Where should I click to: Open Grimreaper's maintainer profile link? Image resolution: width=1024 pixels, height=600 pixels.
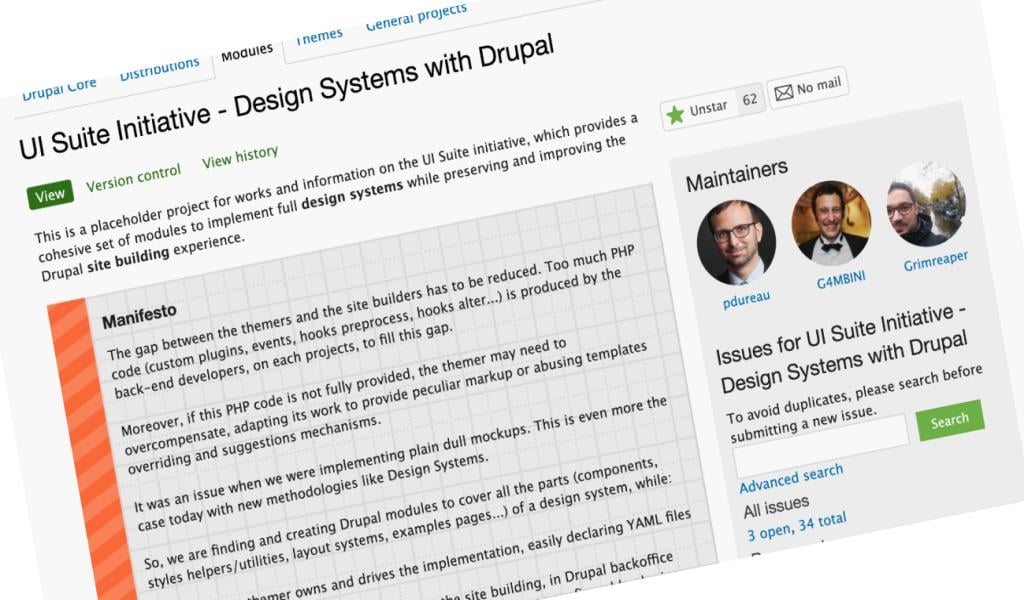click(936, 260)
